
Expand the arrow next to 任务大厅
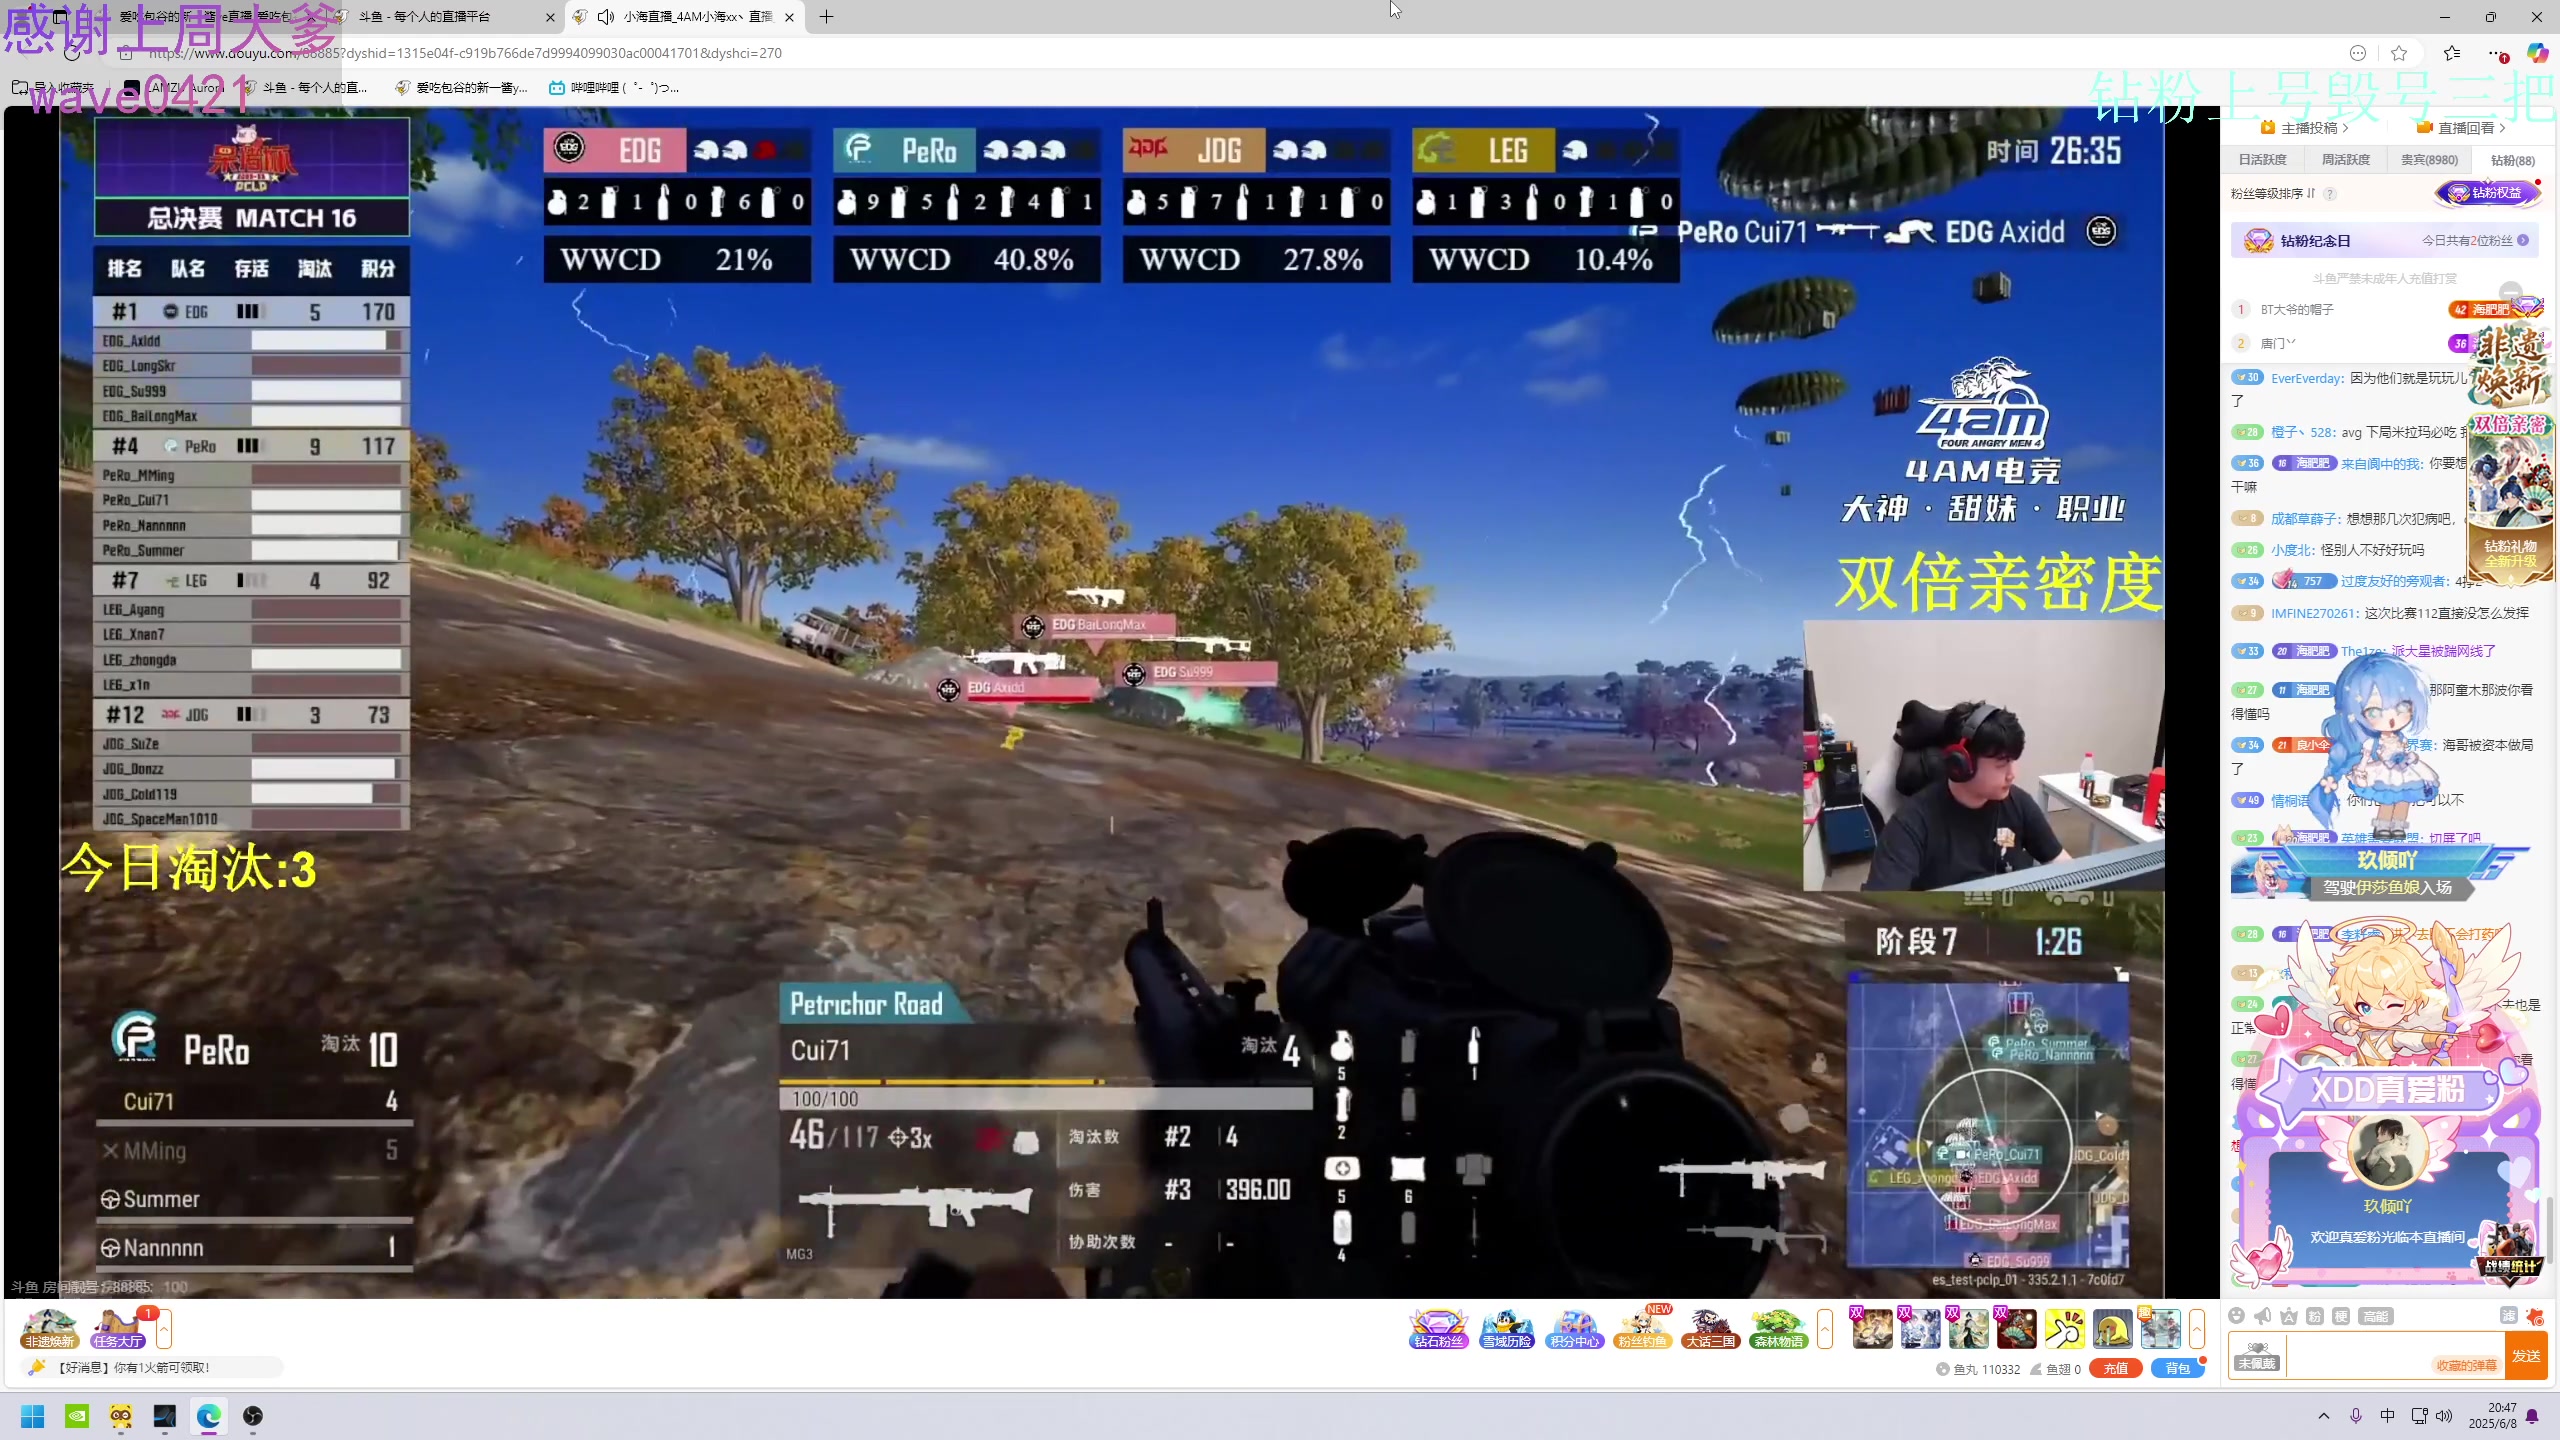pyautogui.click(x=164, y=1329)
